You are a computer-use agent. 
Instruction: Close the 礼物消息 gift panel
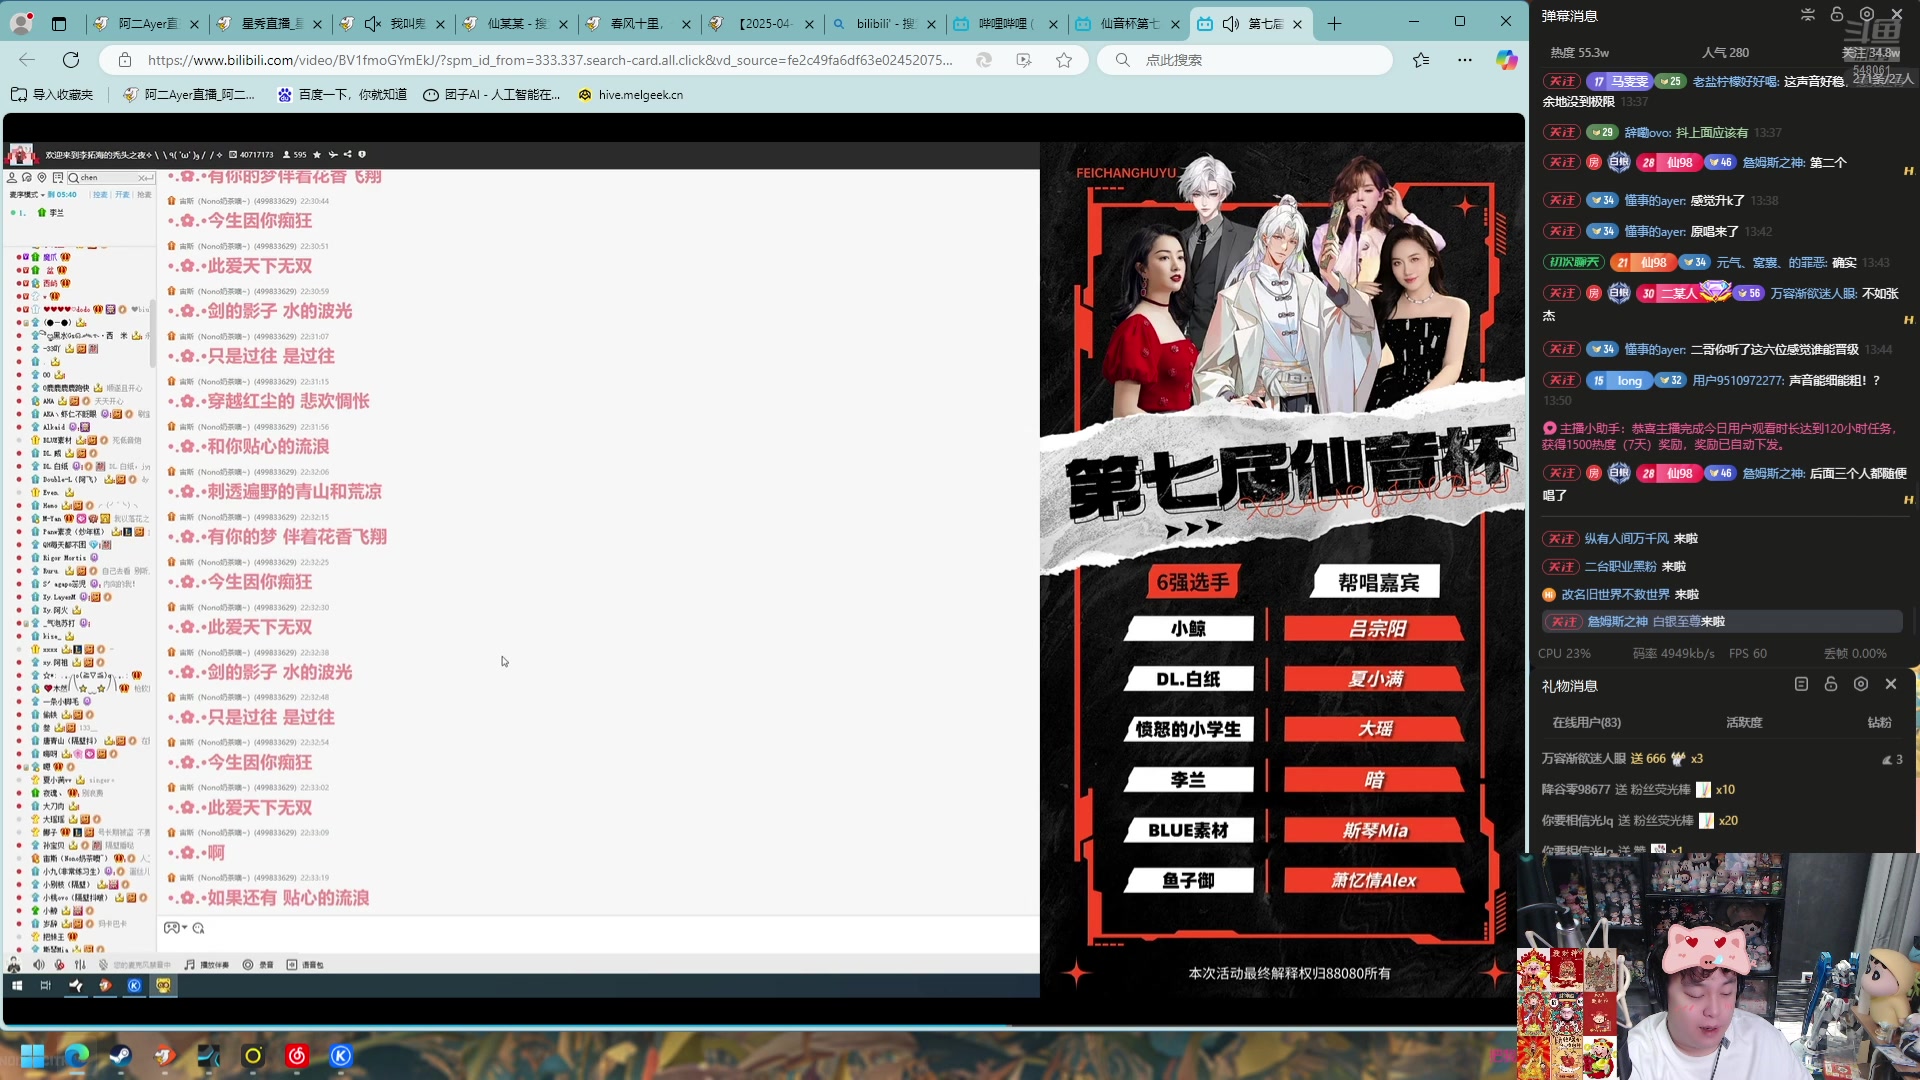tap(1891, 684)
